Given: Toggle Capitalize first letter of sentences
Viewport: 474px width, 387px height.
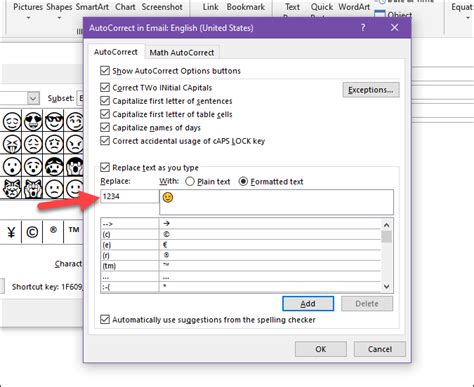Looking at the screenshot, I should click(105, 101).
